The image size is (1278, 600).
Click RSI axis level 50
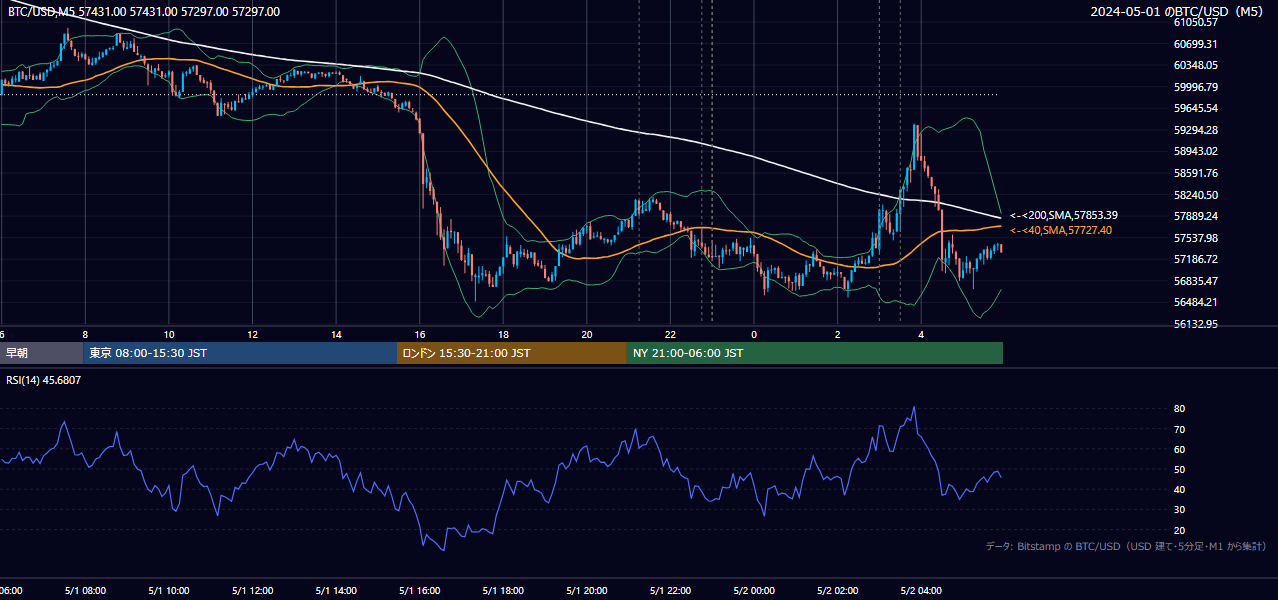(x=1180, y=470)
